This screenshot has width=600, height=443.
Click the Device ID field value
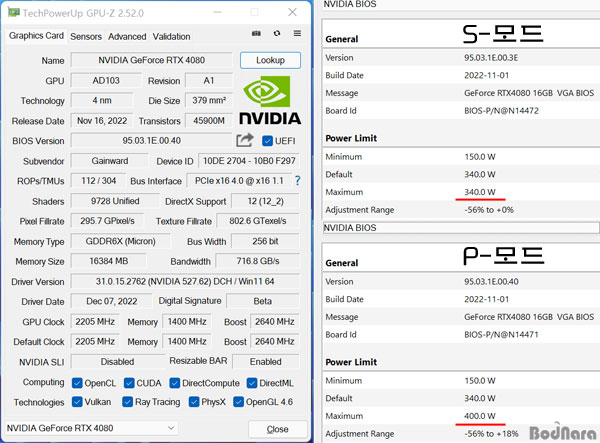(x=249, y=161)
